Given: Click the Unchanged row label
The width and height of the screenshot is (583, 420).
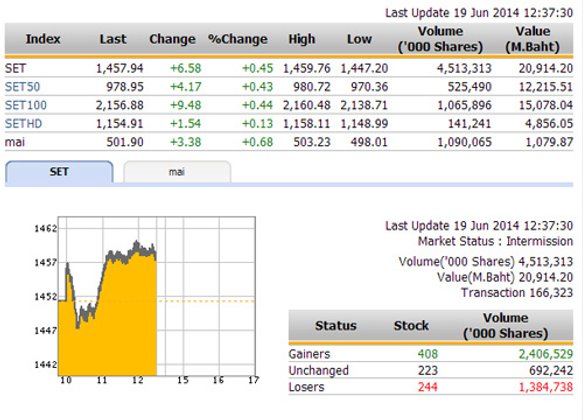Looking at the screenshot, I should click(319, 371).
